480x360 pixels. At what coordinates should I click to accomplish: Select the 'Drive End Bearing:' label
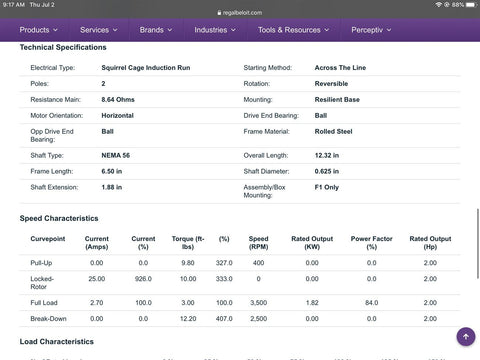(x=271, y=116)
